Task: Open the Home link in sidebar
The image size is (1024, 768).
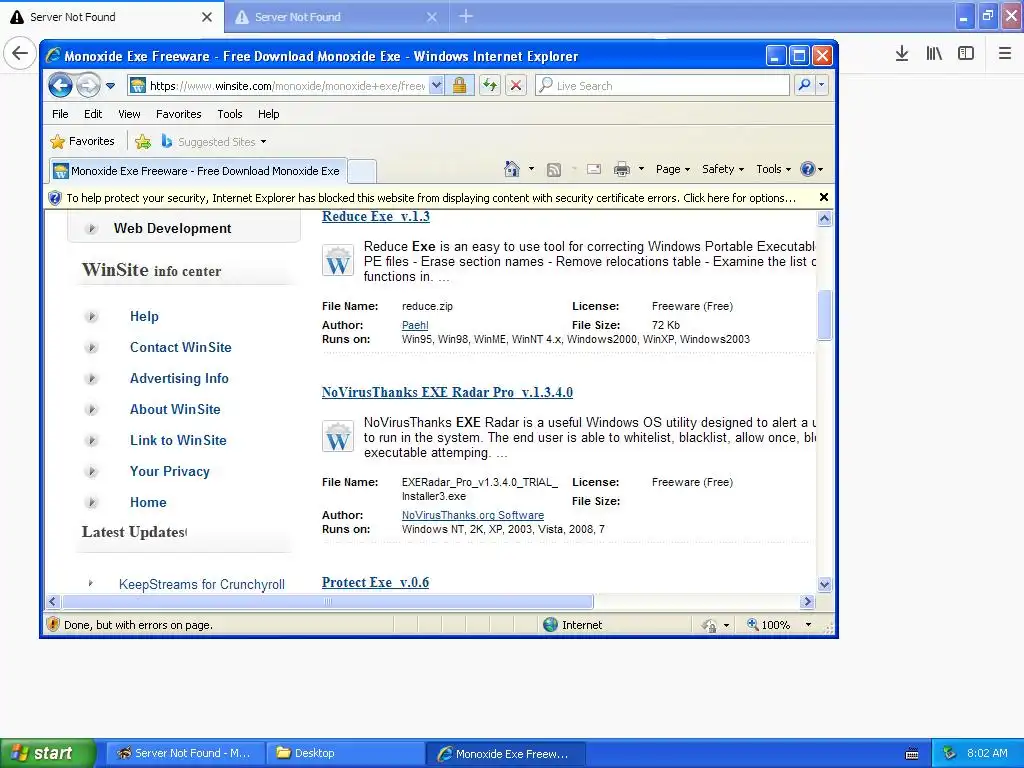Action: point(148,503)
